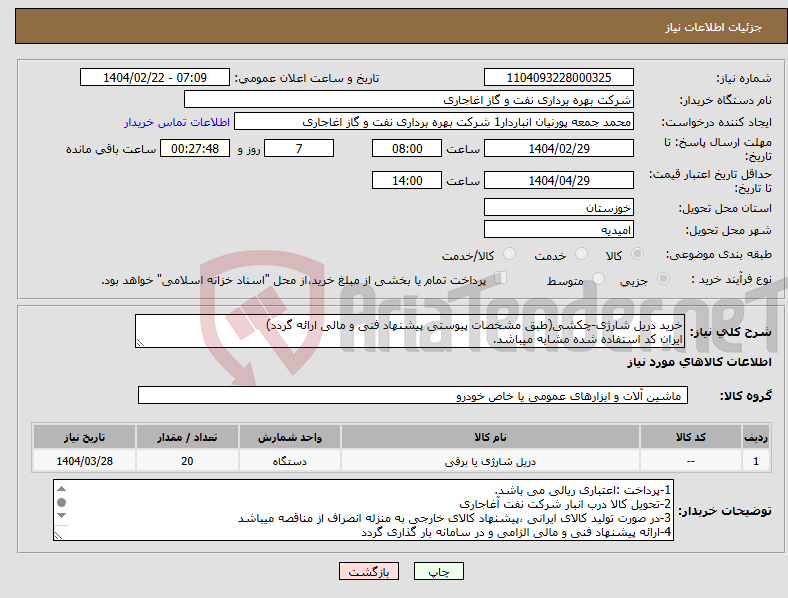Click the remaining days field showing 7
The width and height of the screenshot is (788, 598).
[x=299, y=148]
